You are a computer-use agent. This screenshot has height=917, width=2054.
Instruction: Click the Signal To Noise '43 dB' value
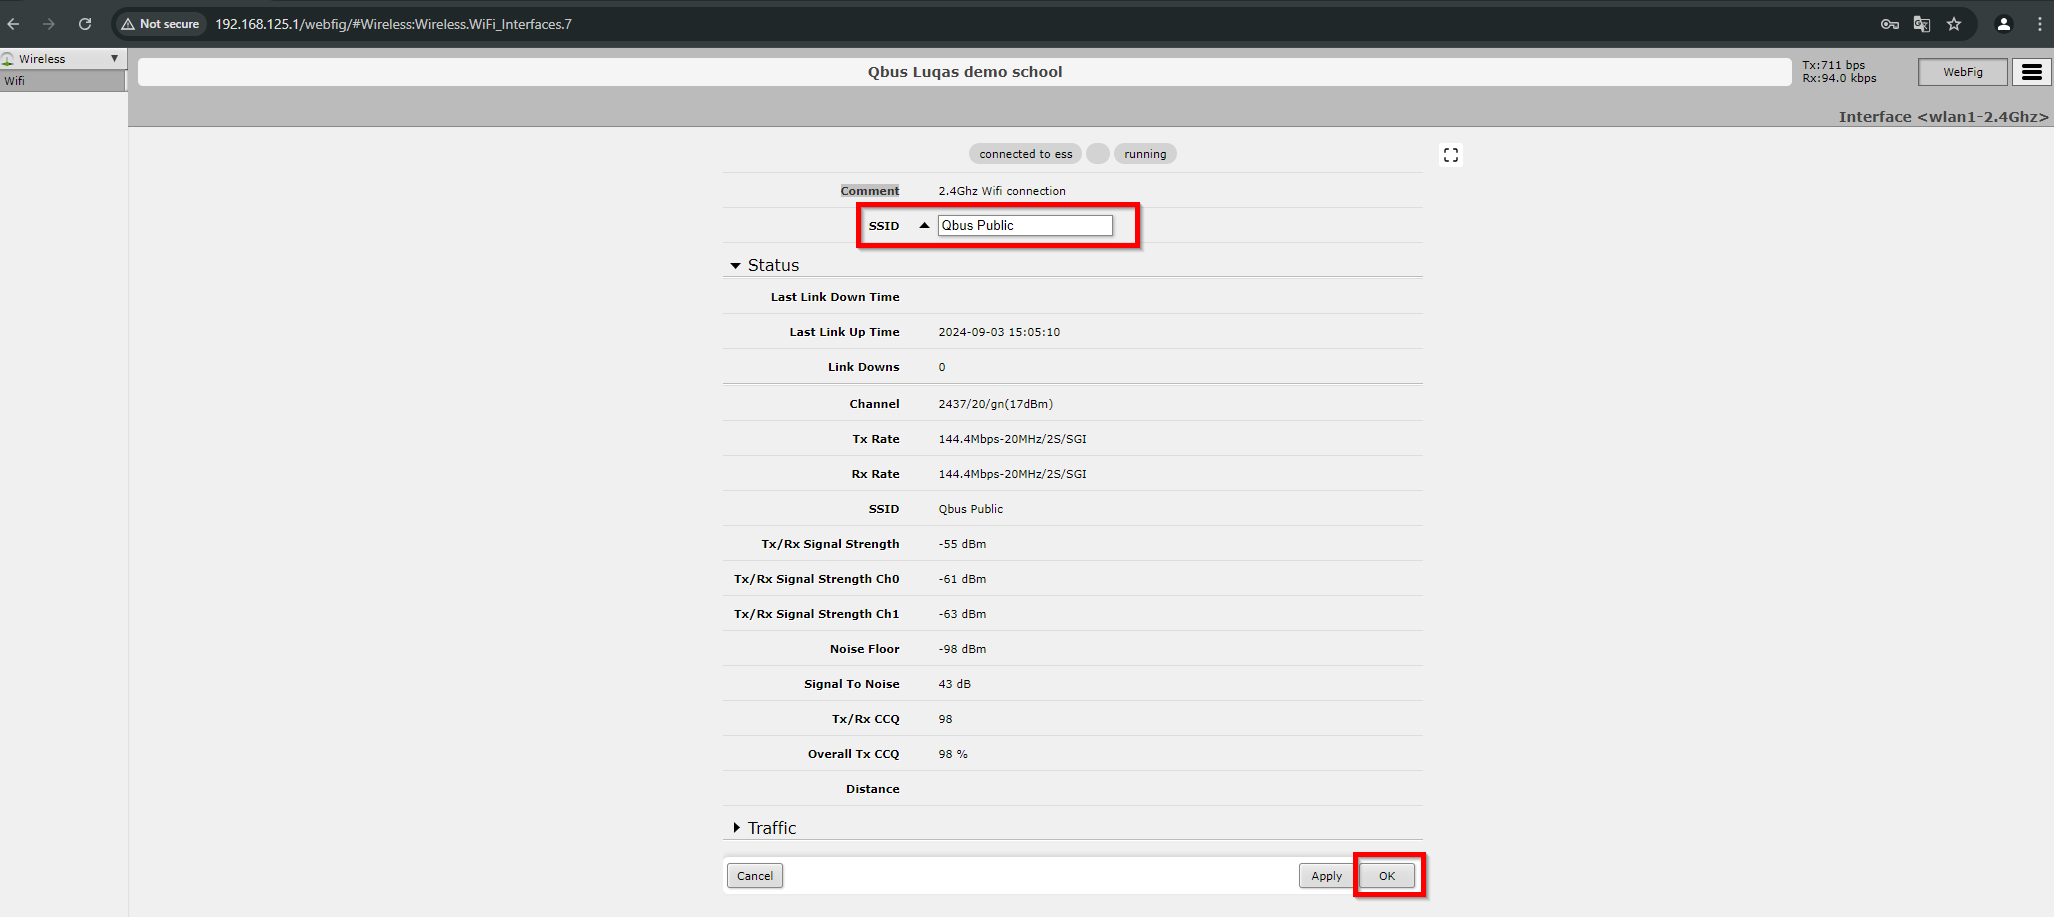click(x=954, y=684)
